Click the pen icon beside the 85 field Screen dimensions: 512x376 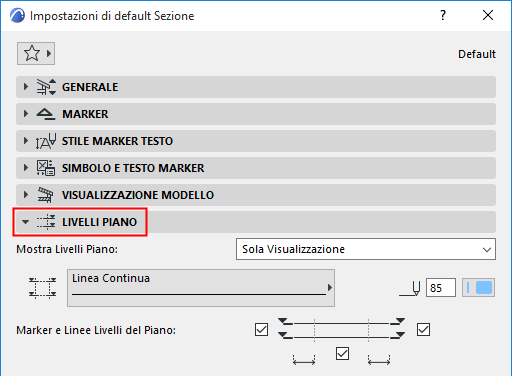[x=410, y=288]
